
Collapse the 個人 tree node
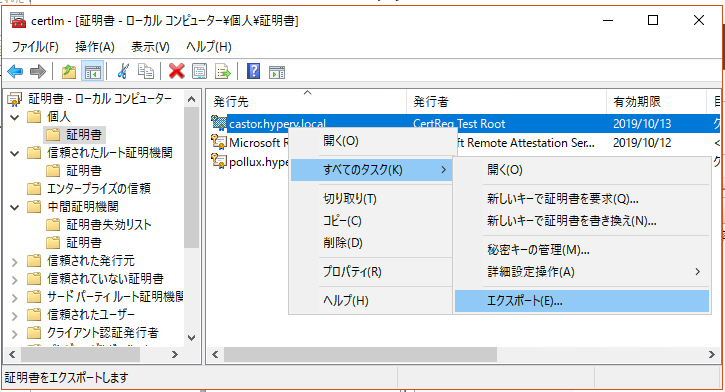pos(15,117)
